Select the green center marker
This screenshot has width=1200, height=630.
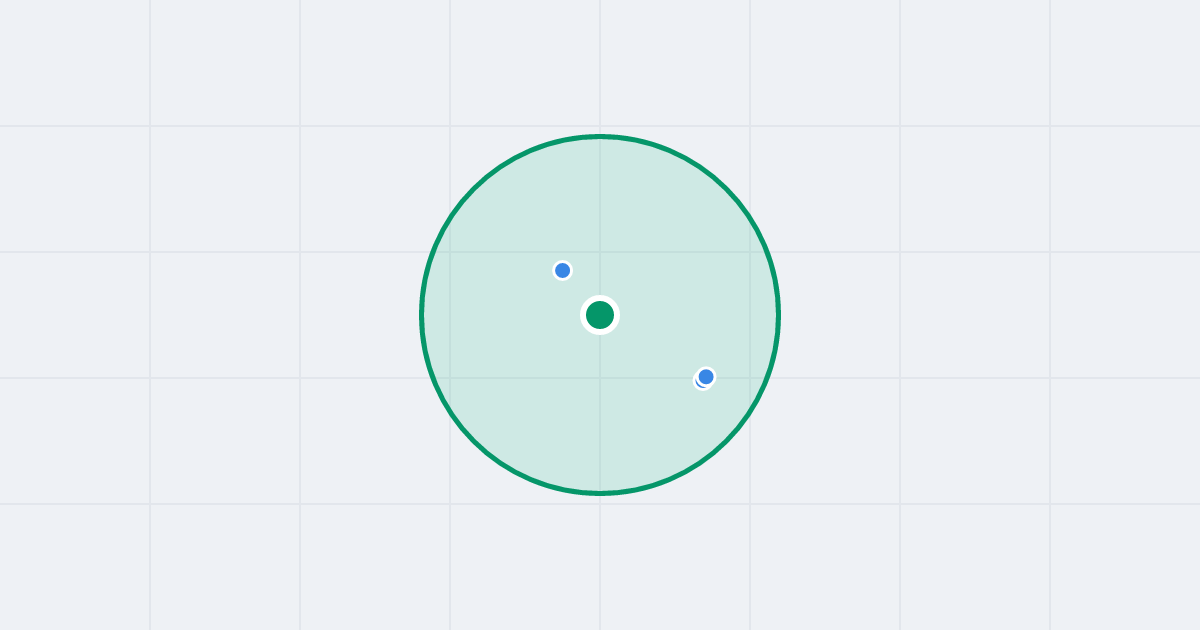(600, 315)
